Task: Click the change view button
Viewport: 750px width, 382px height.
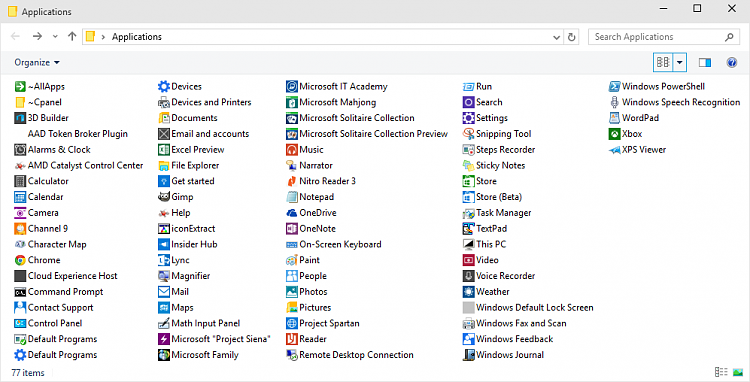Action: point(663,62)
